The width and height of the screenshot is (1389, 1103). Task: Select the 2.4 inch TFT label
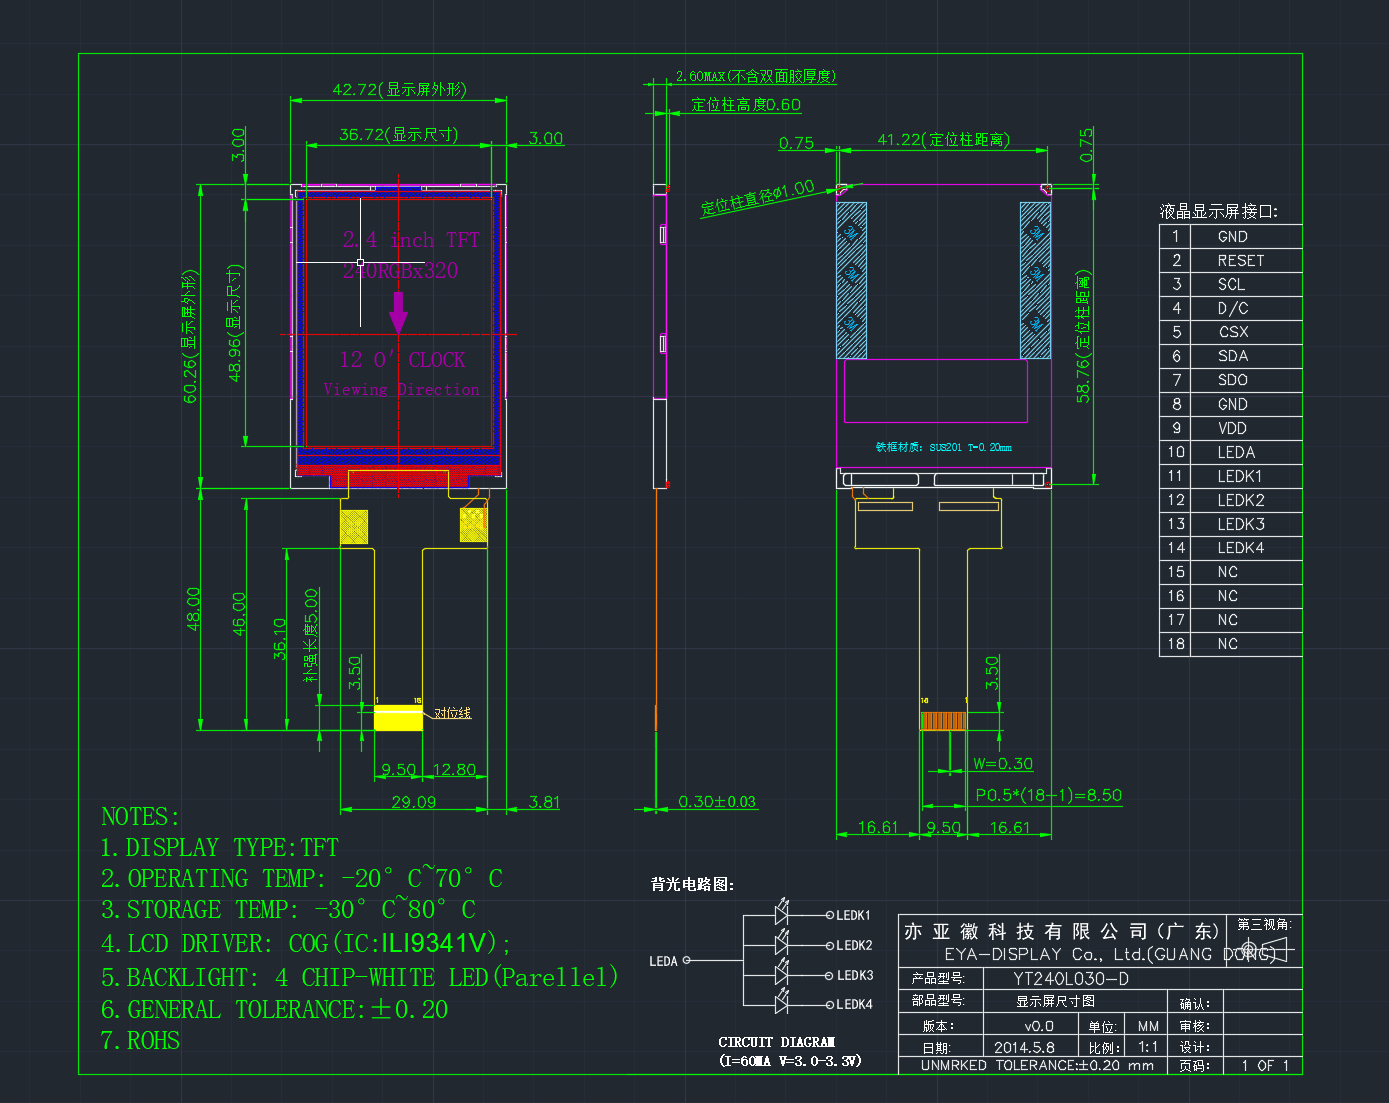click(411, 240)
